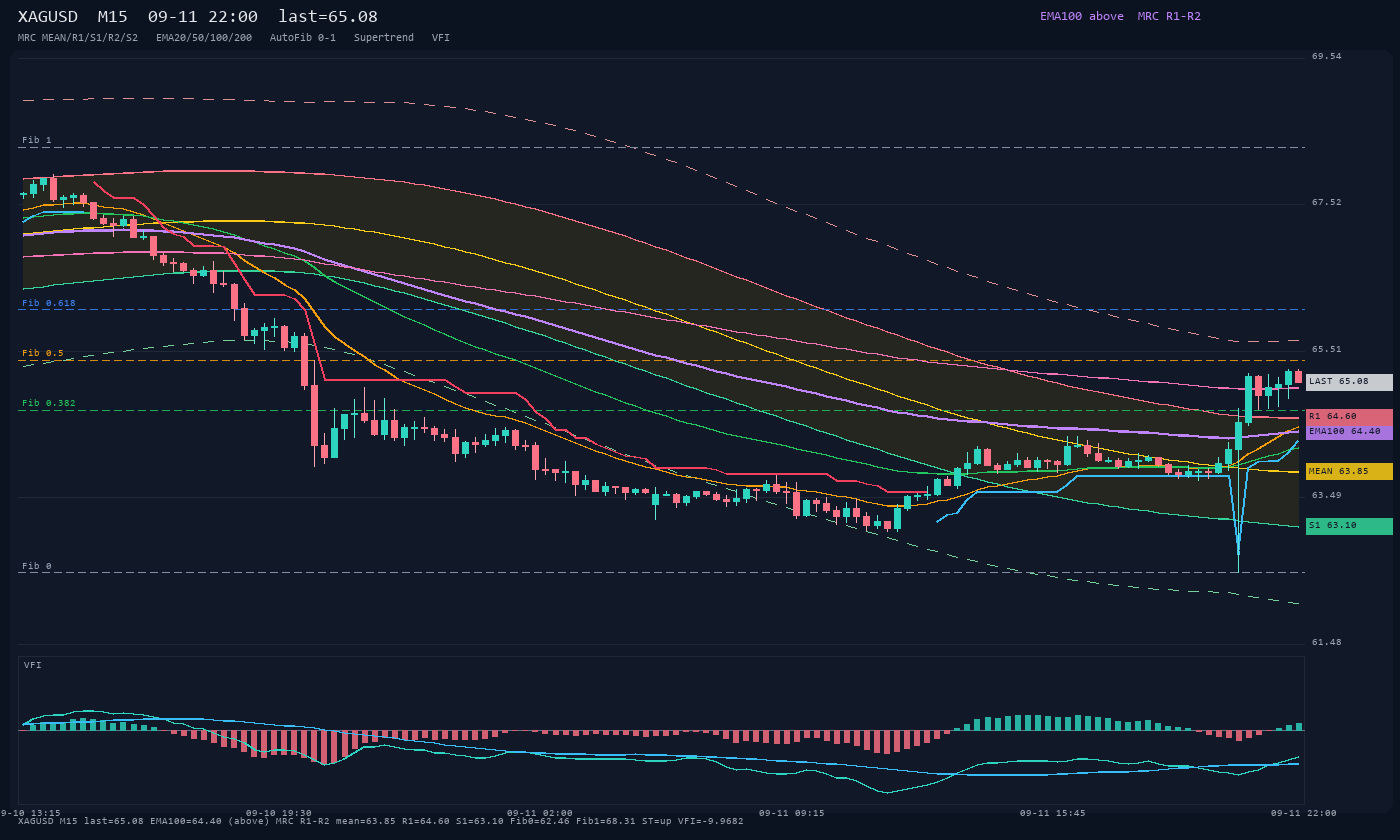
Task: Click the 09-11 22:00 header timestamp
Action: click(x=203, y=17)
